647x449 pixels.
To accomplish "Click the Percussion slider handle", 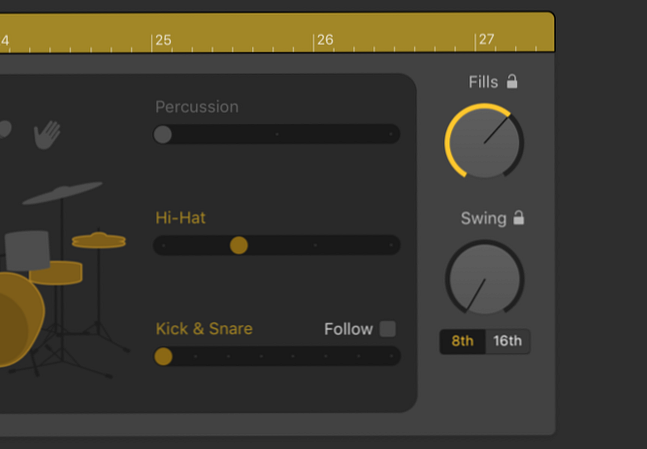I will click(x=163, y=134).
